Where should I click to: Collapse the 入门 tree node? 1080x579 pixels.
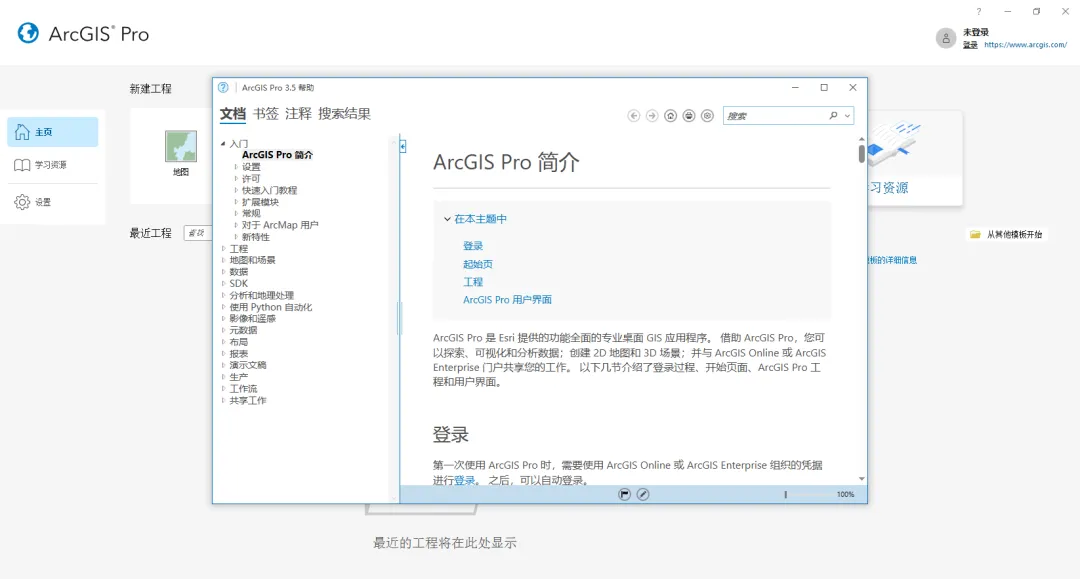[223, 143]
